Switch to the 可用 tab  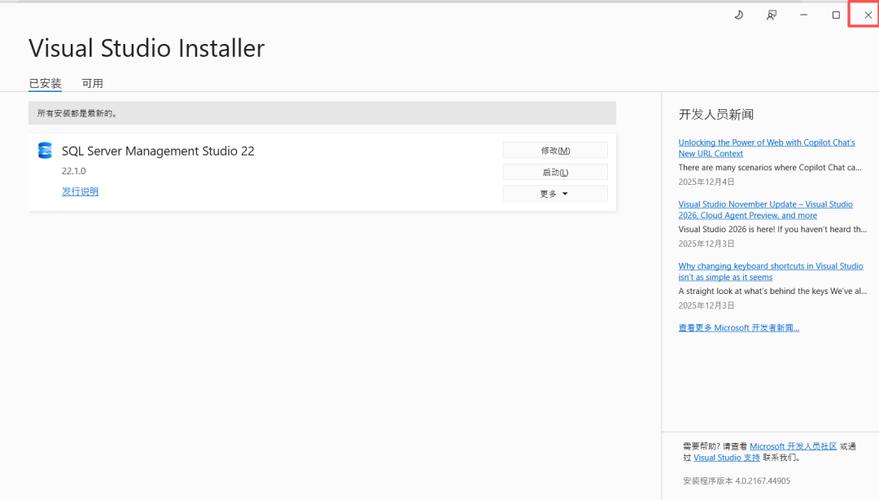[92, 84]
